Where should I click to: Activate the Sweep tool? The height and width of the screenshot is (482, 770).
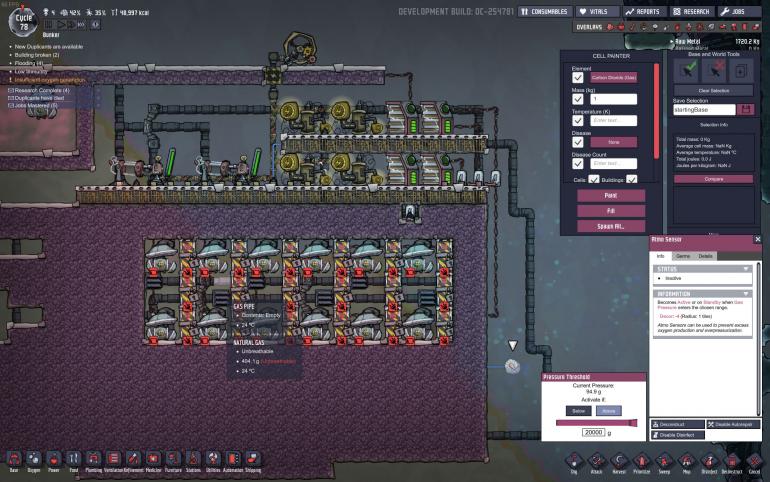[x=664, y=460]
